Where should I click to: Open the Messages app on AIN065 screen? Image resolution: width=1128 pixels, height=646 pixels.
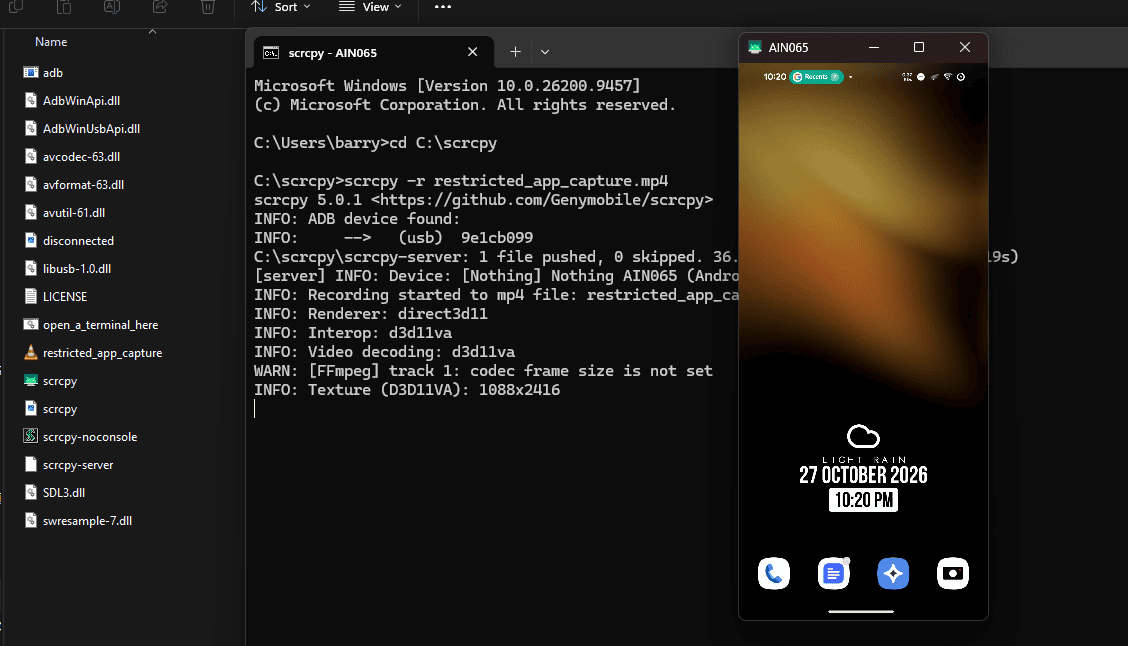point(833,573)
